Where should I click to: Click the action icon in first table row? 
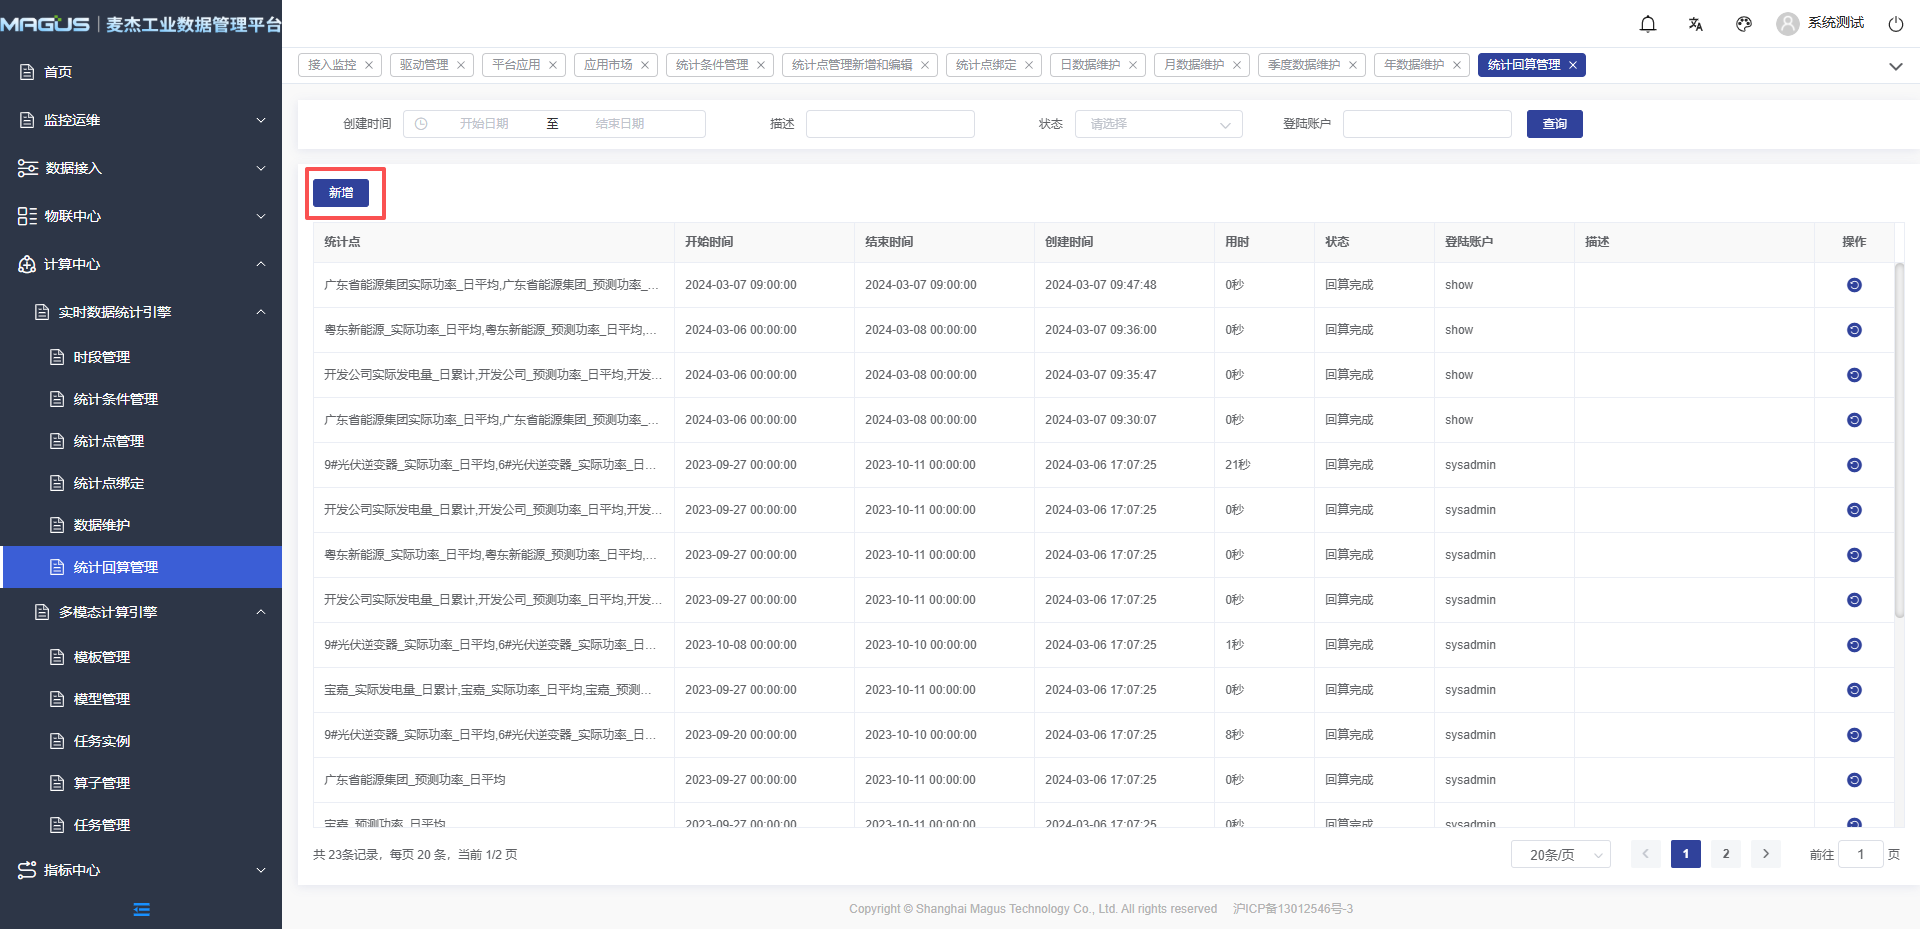tap(1854, 285)
